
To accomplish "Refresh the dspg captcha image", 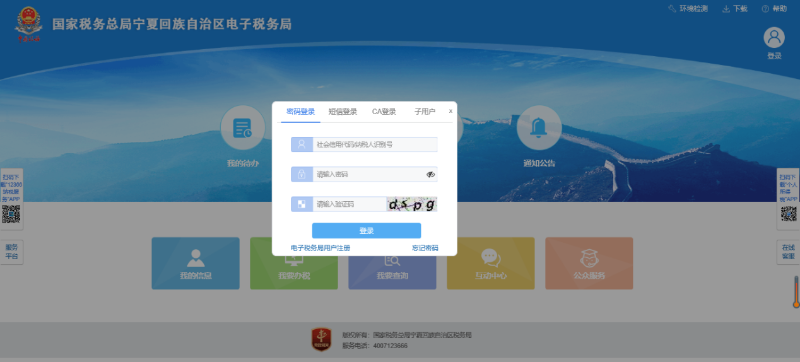I will 412,204.
